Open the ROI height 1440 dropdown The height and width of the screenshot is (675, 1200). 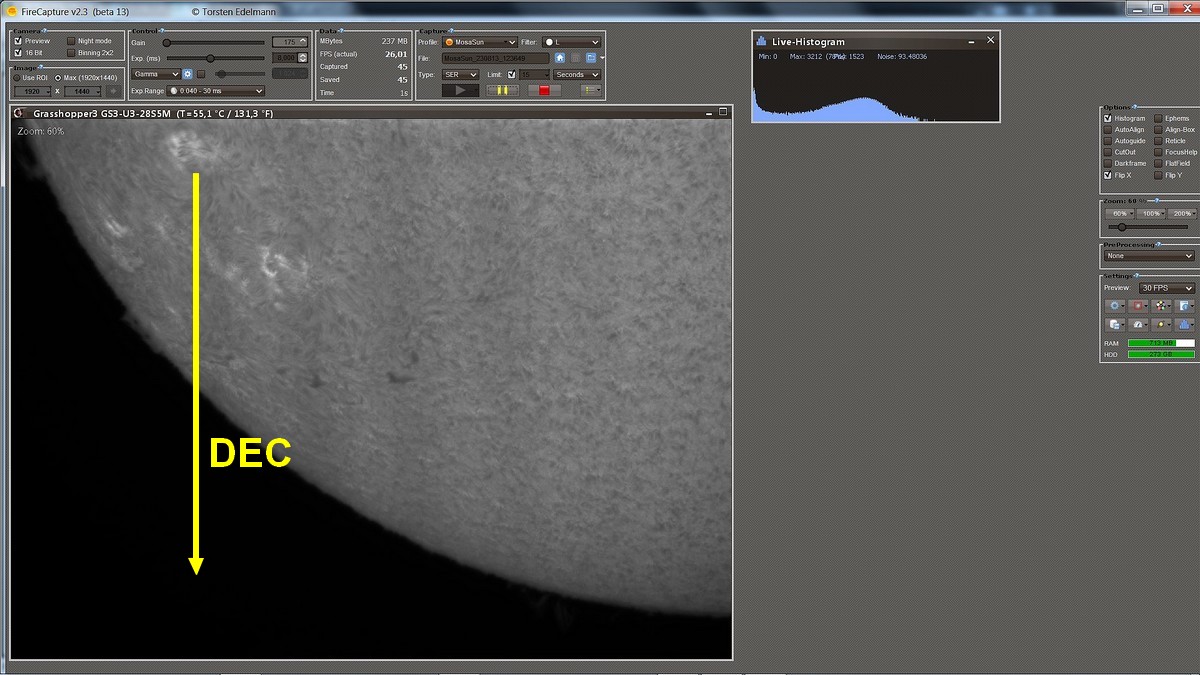coord(83,91)
